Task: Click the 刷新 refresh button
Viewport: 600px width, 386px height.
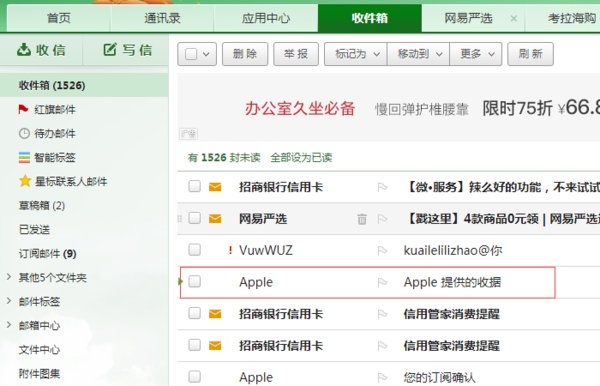Action: coord(530,54)
